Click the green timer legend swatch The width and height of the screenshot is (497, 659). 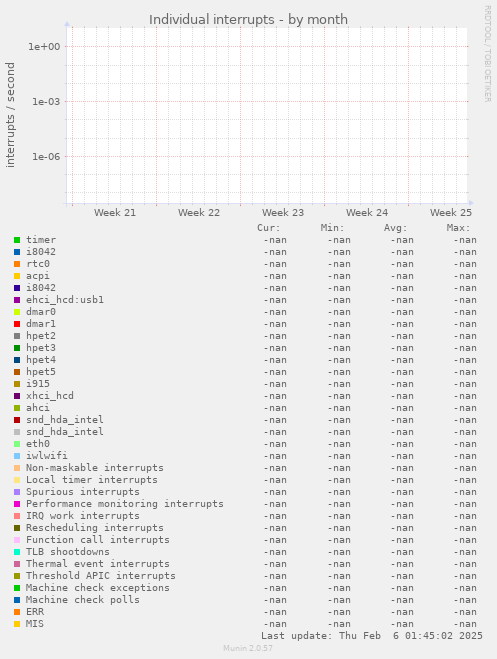17,240
